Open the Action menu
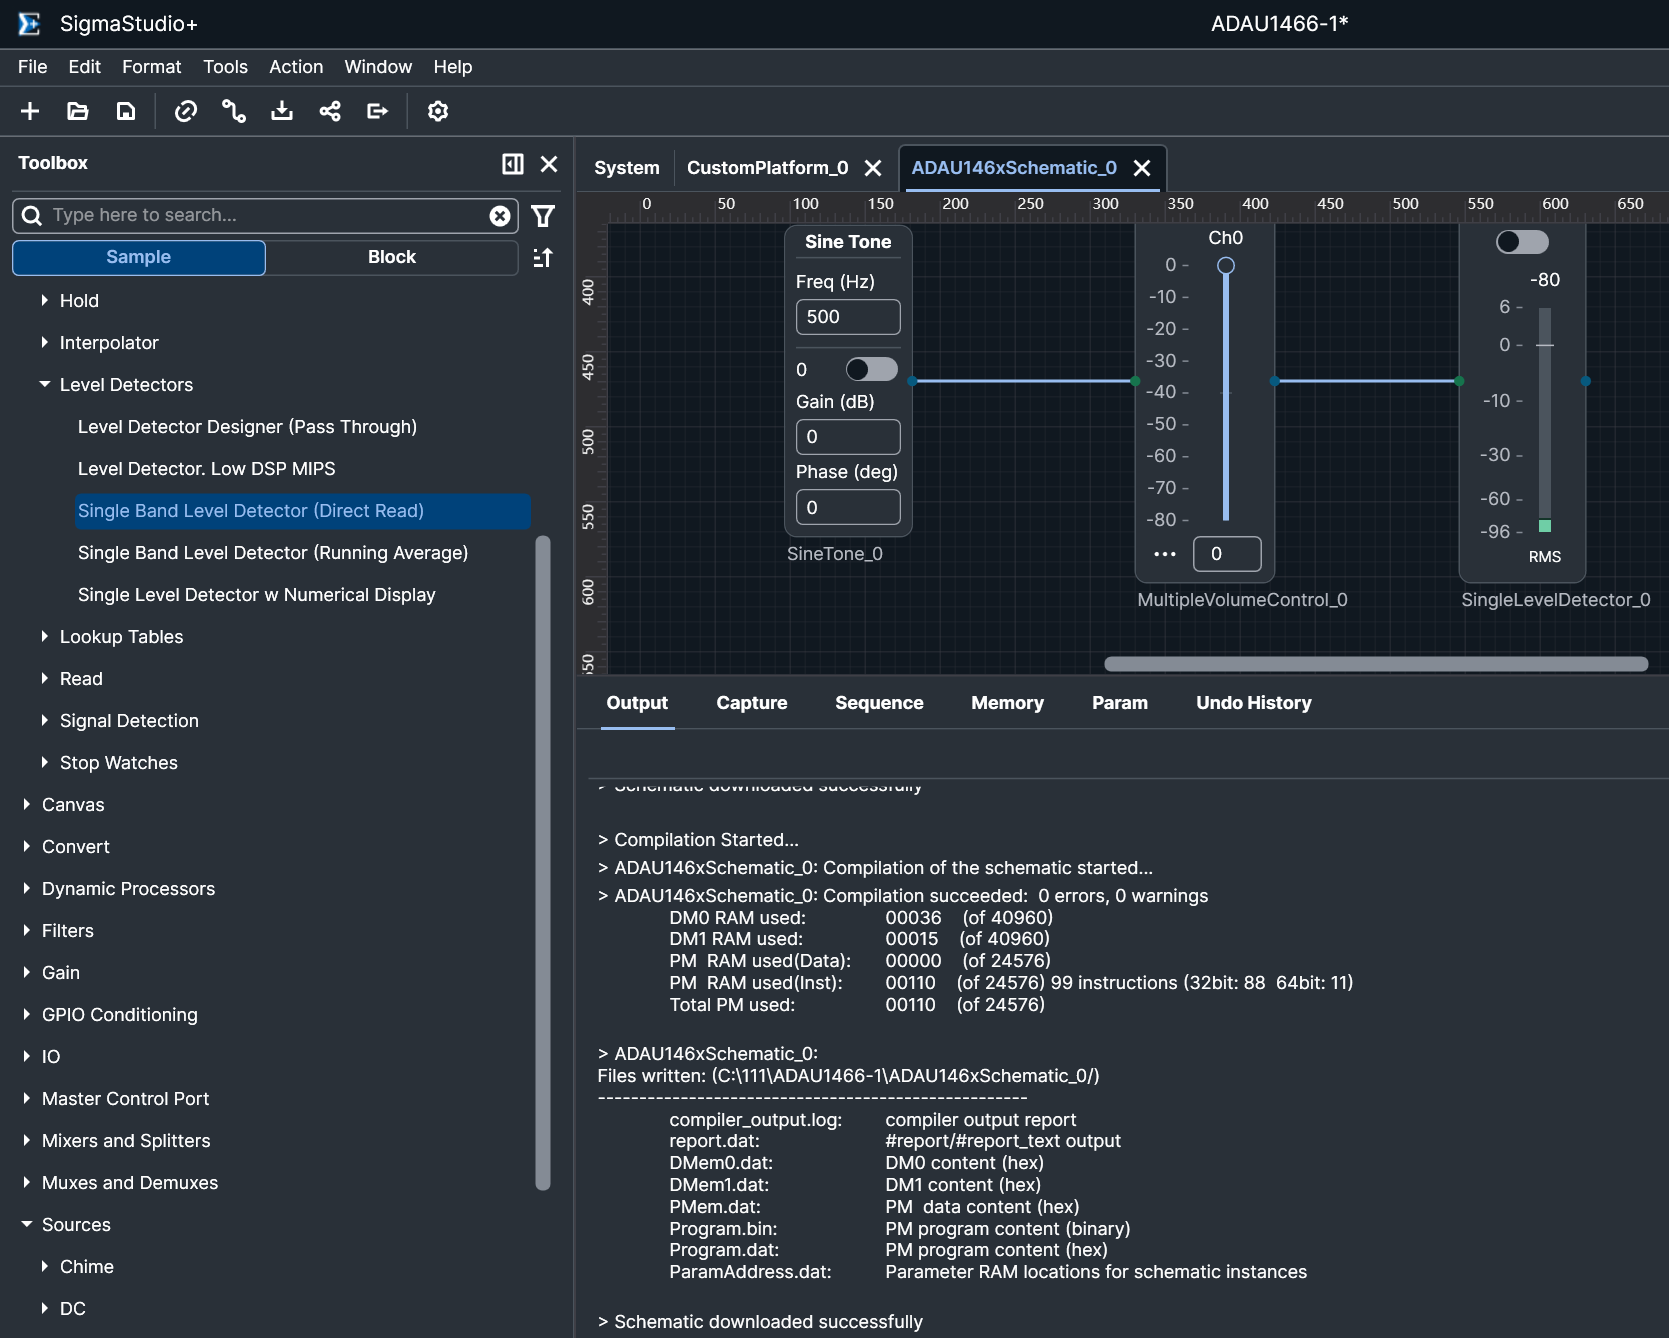The image size is (1669, 1338). click(x=296, y=67)
